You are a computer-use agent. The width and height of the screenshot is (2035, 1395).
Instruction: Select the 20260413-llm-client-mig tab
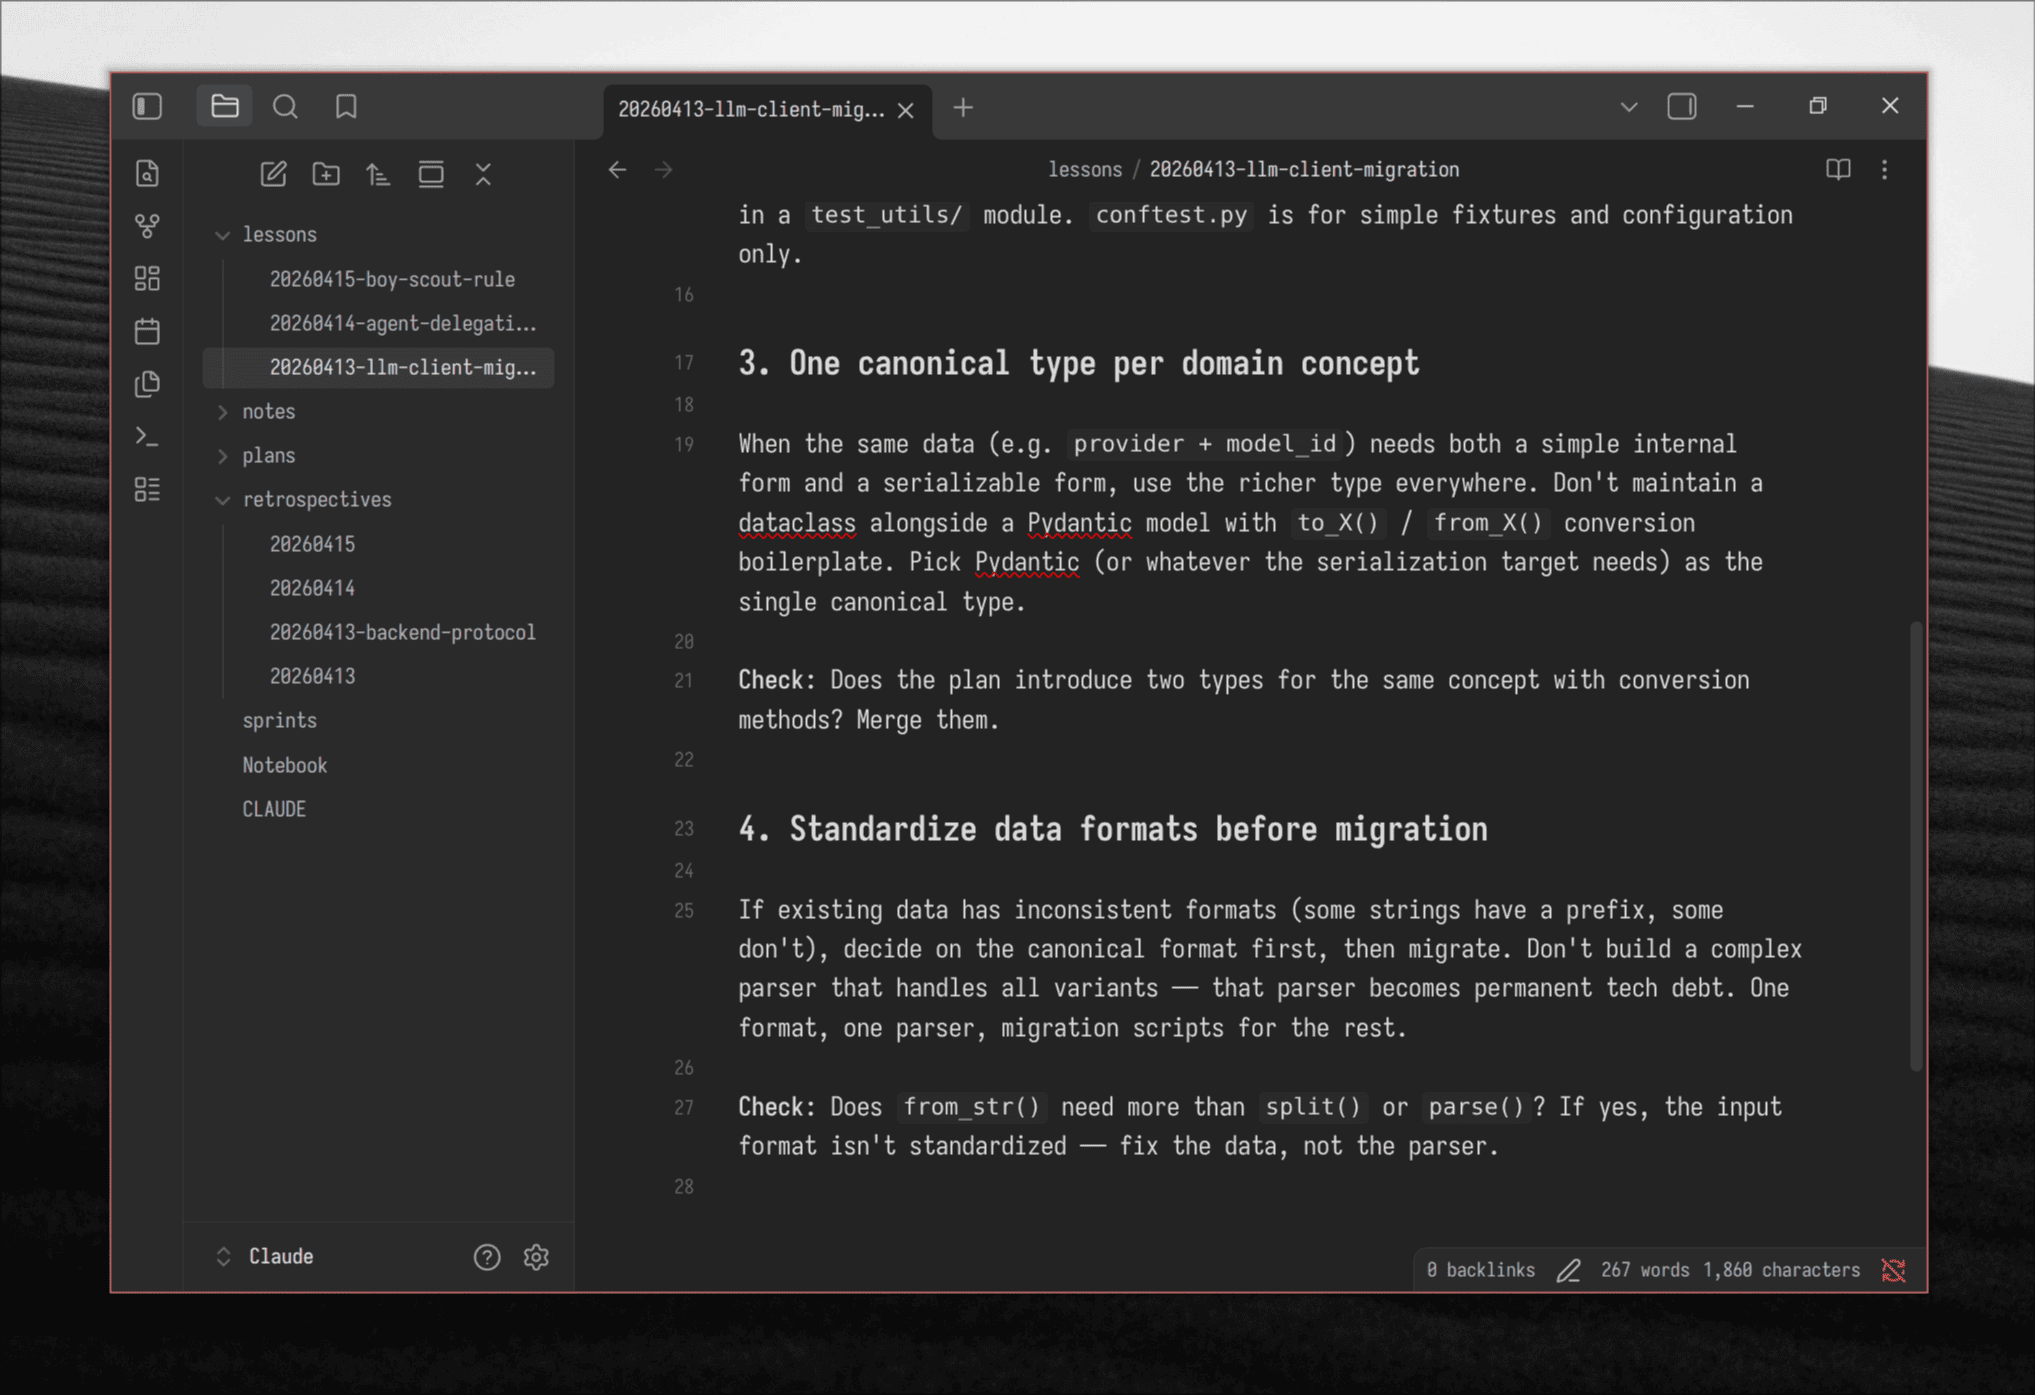coord(754,109)
